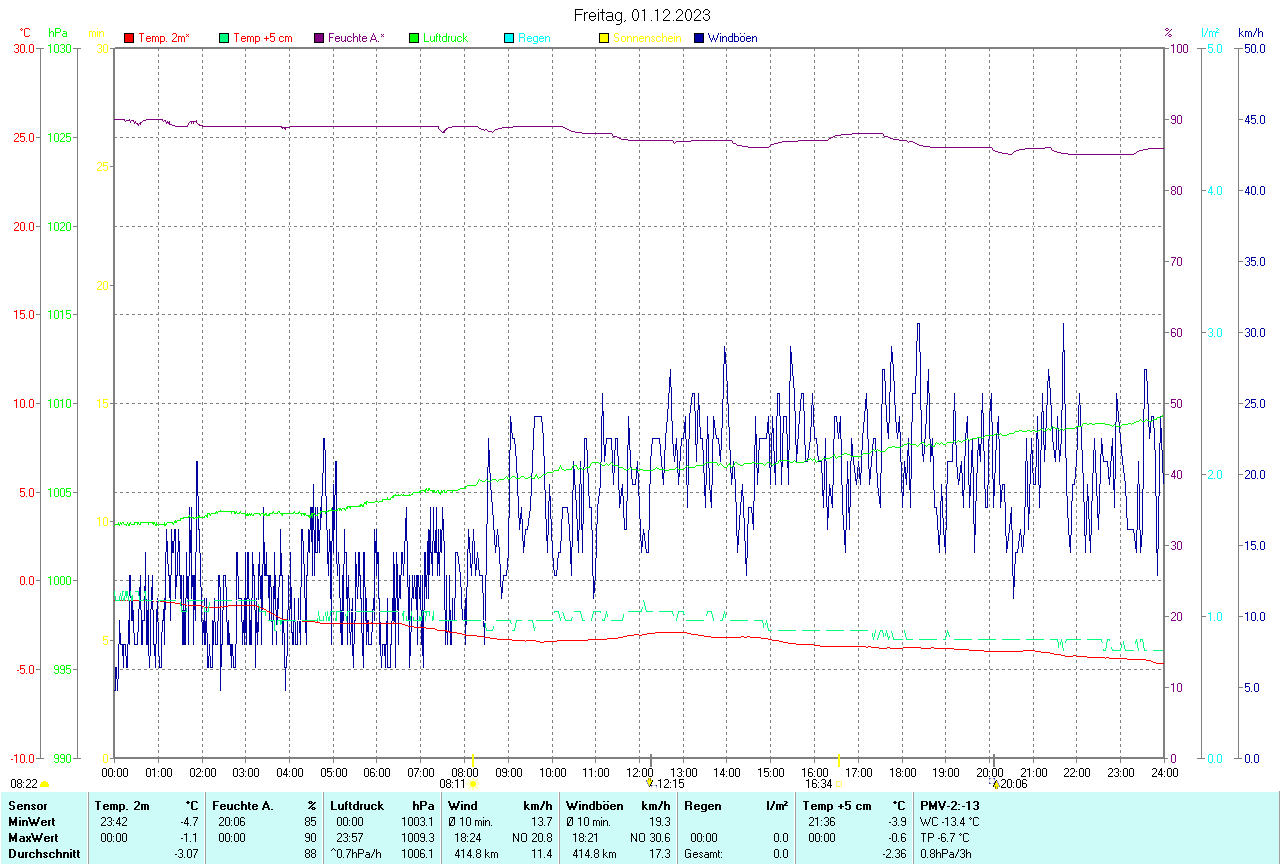
Task: Click the sunrise sun icon at 08:11
Action: click(473, 785)
